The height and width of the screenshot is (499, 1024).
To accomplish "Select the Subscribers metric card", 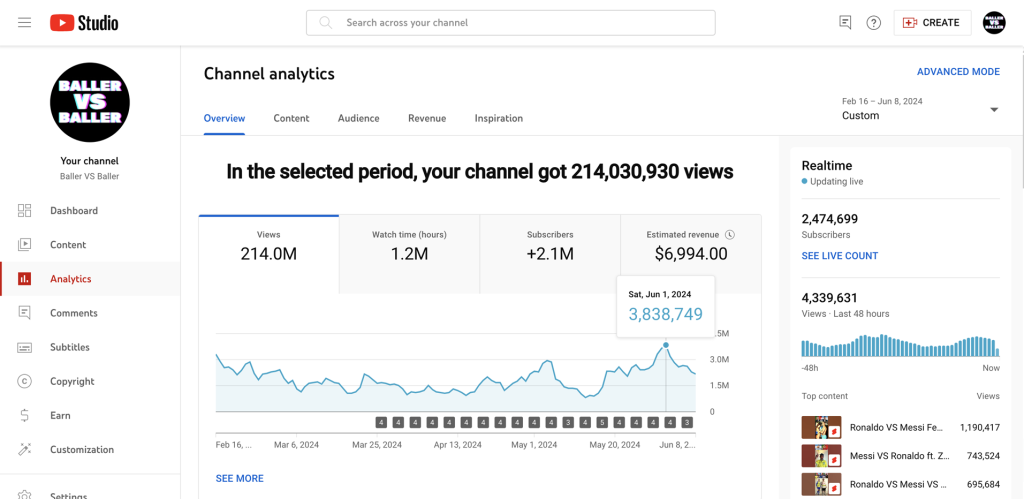I will click(550, 254).
